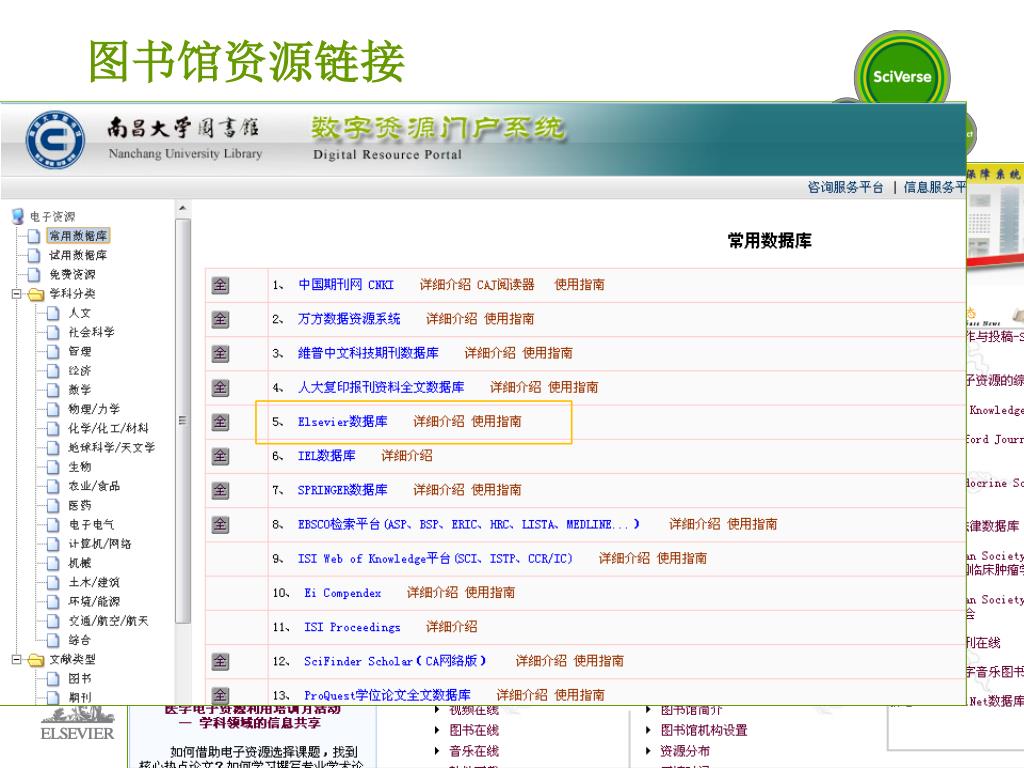The width and height of the screenshot is (1024, 768).
Task: Choose 生物 in the subject tree
Action: pos(80,467)
